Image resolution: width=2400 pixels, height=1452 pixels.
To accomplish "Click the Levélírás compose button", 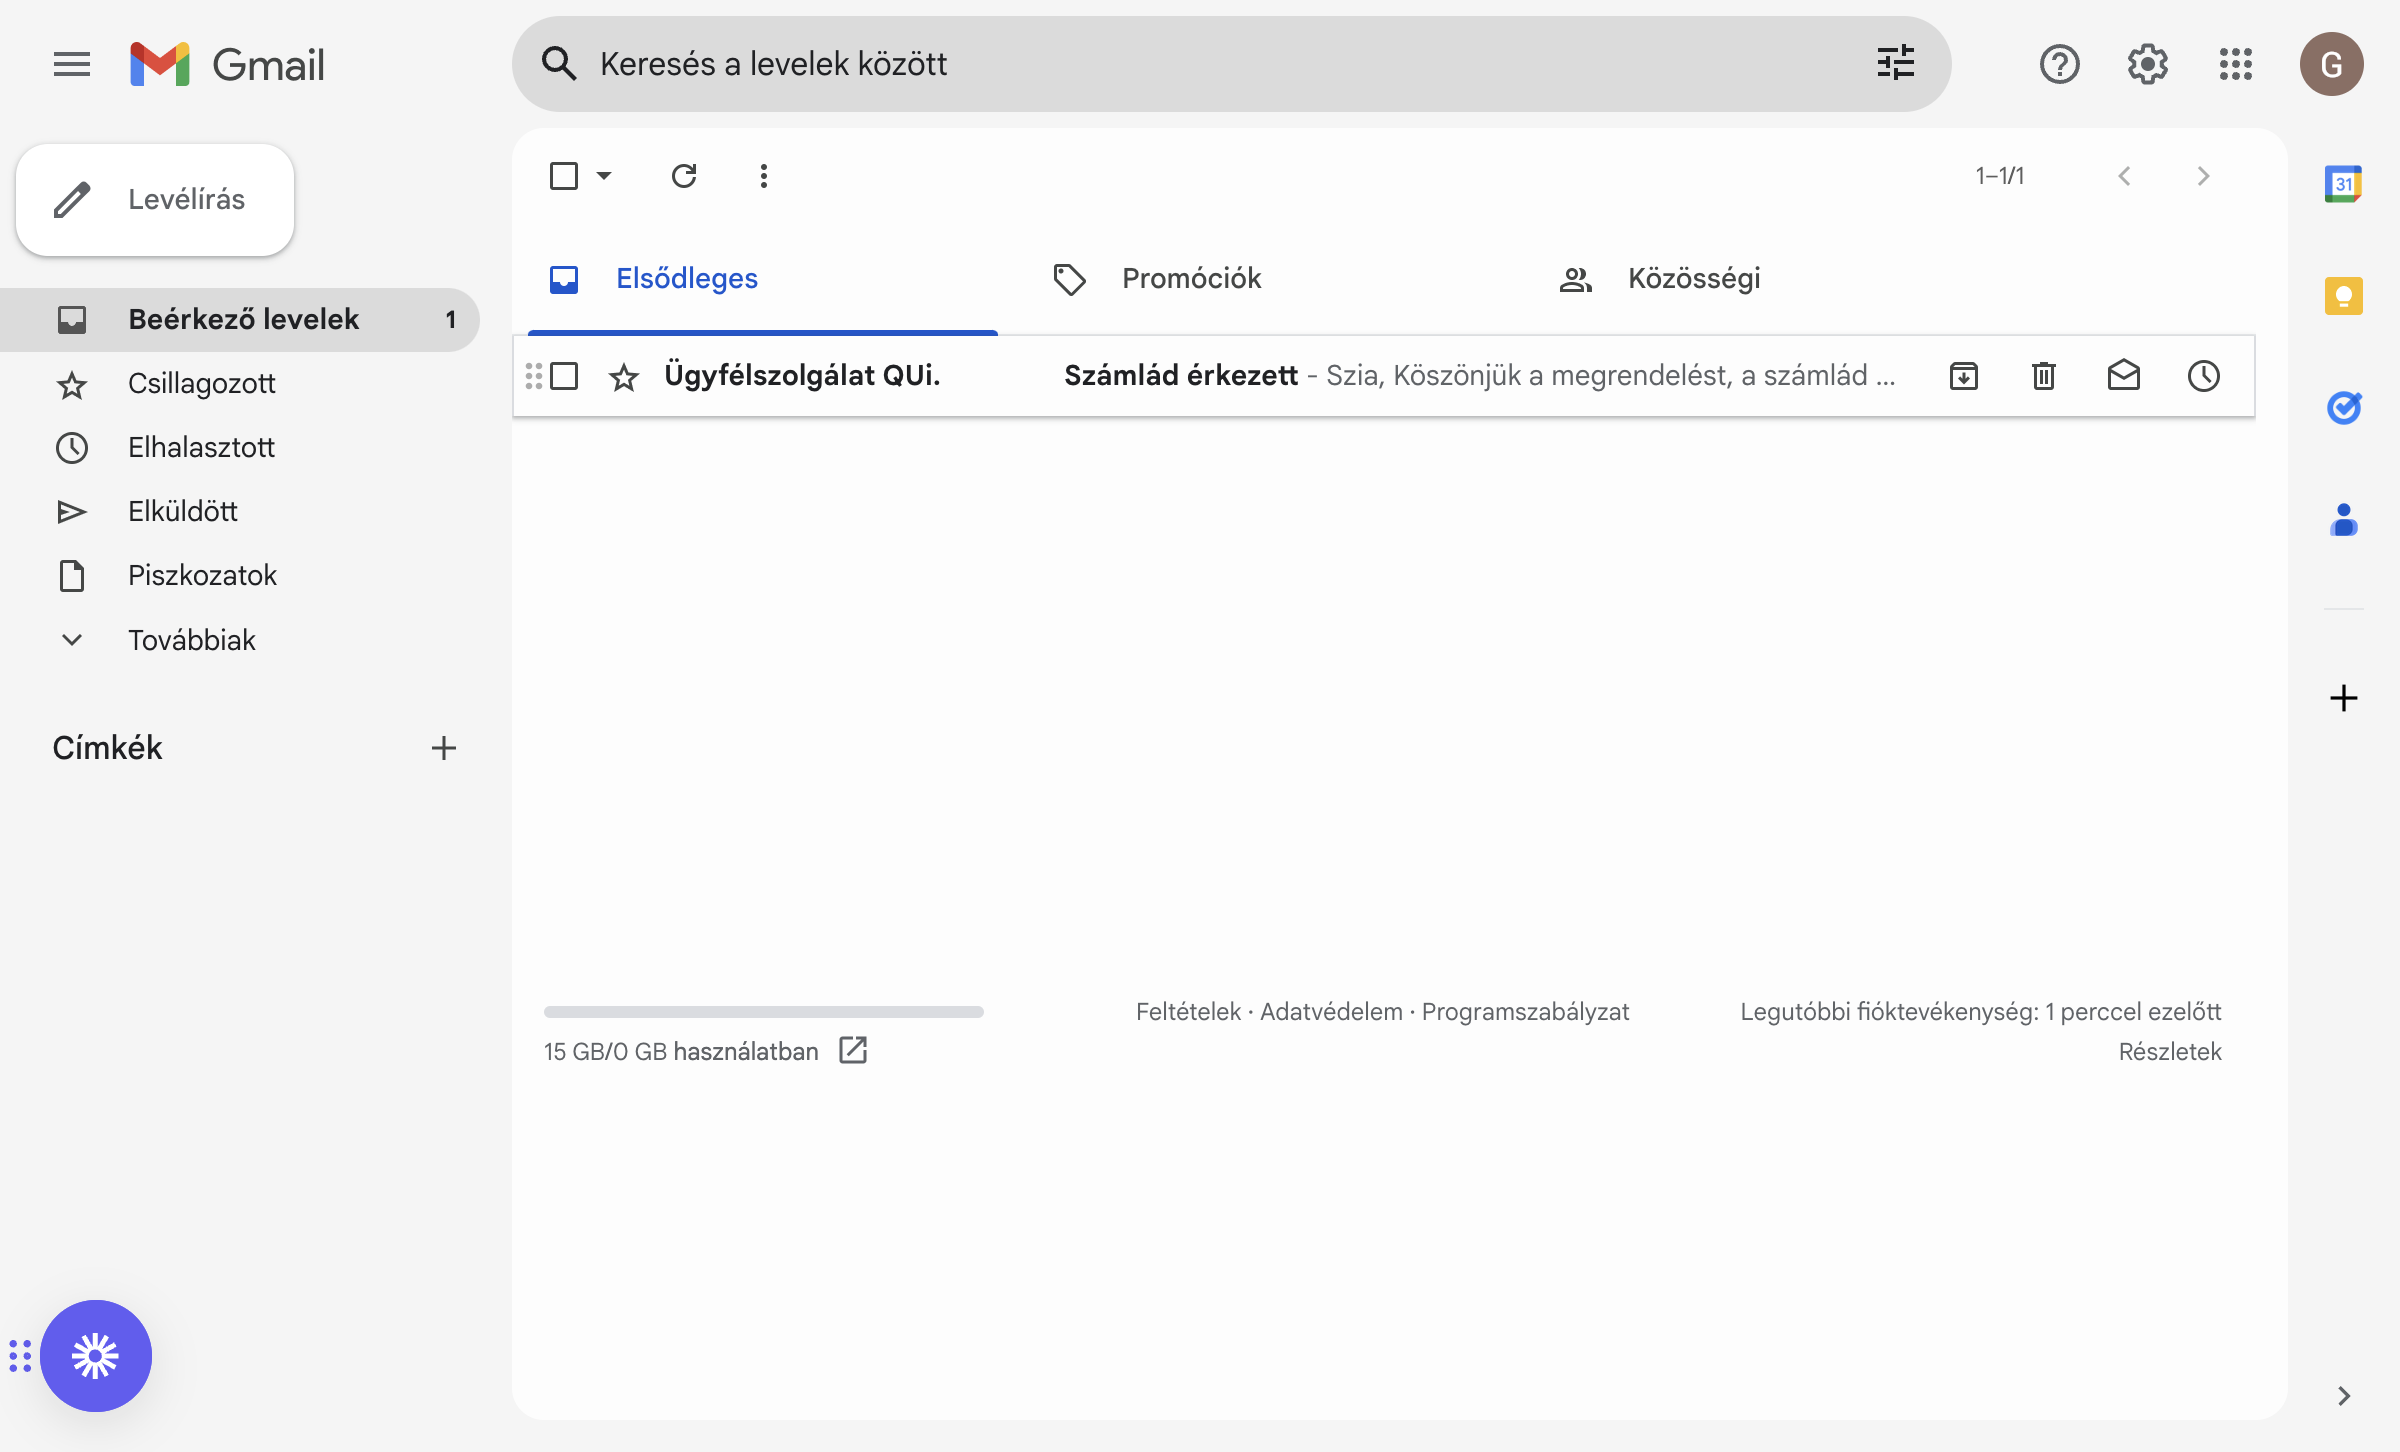I will pyautogui.click(x=155, y=200).
